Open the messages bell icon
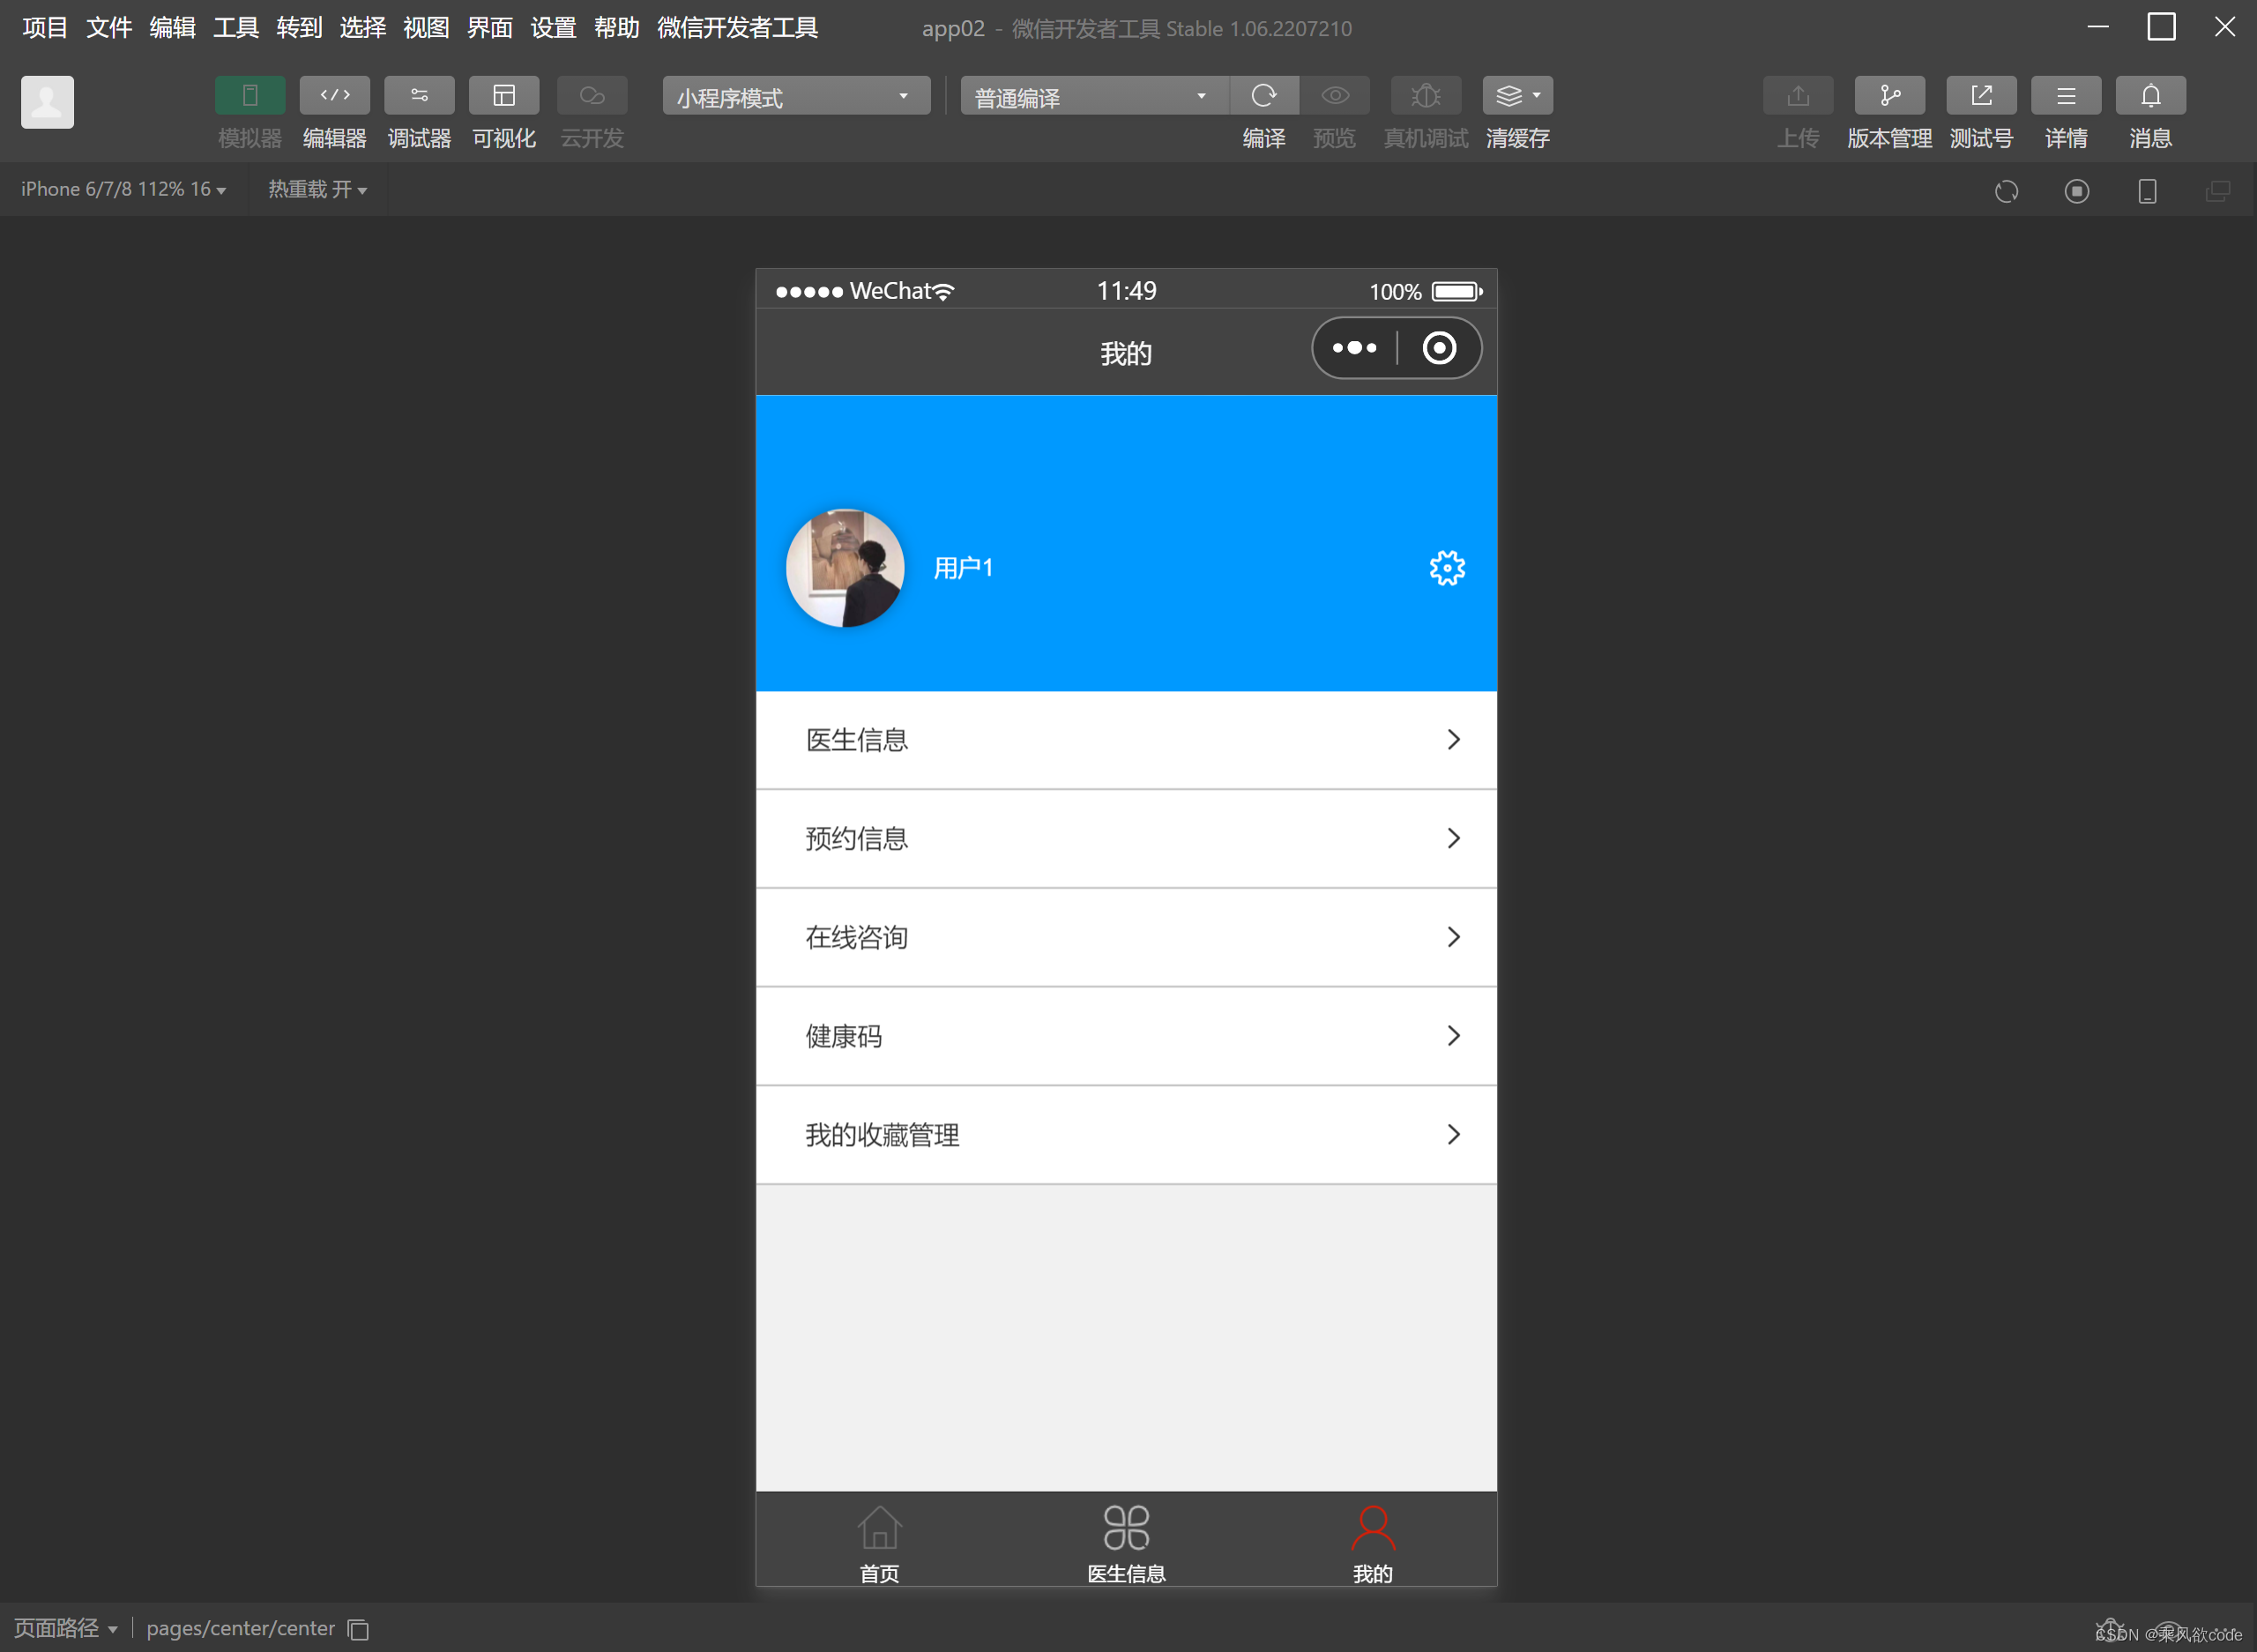The width and height of the screenshot is (2257, 1652). pyautogui.click(x=2150, y=96)
